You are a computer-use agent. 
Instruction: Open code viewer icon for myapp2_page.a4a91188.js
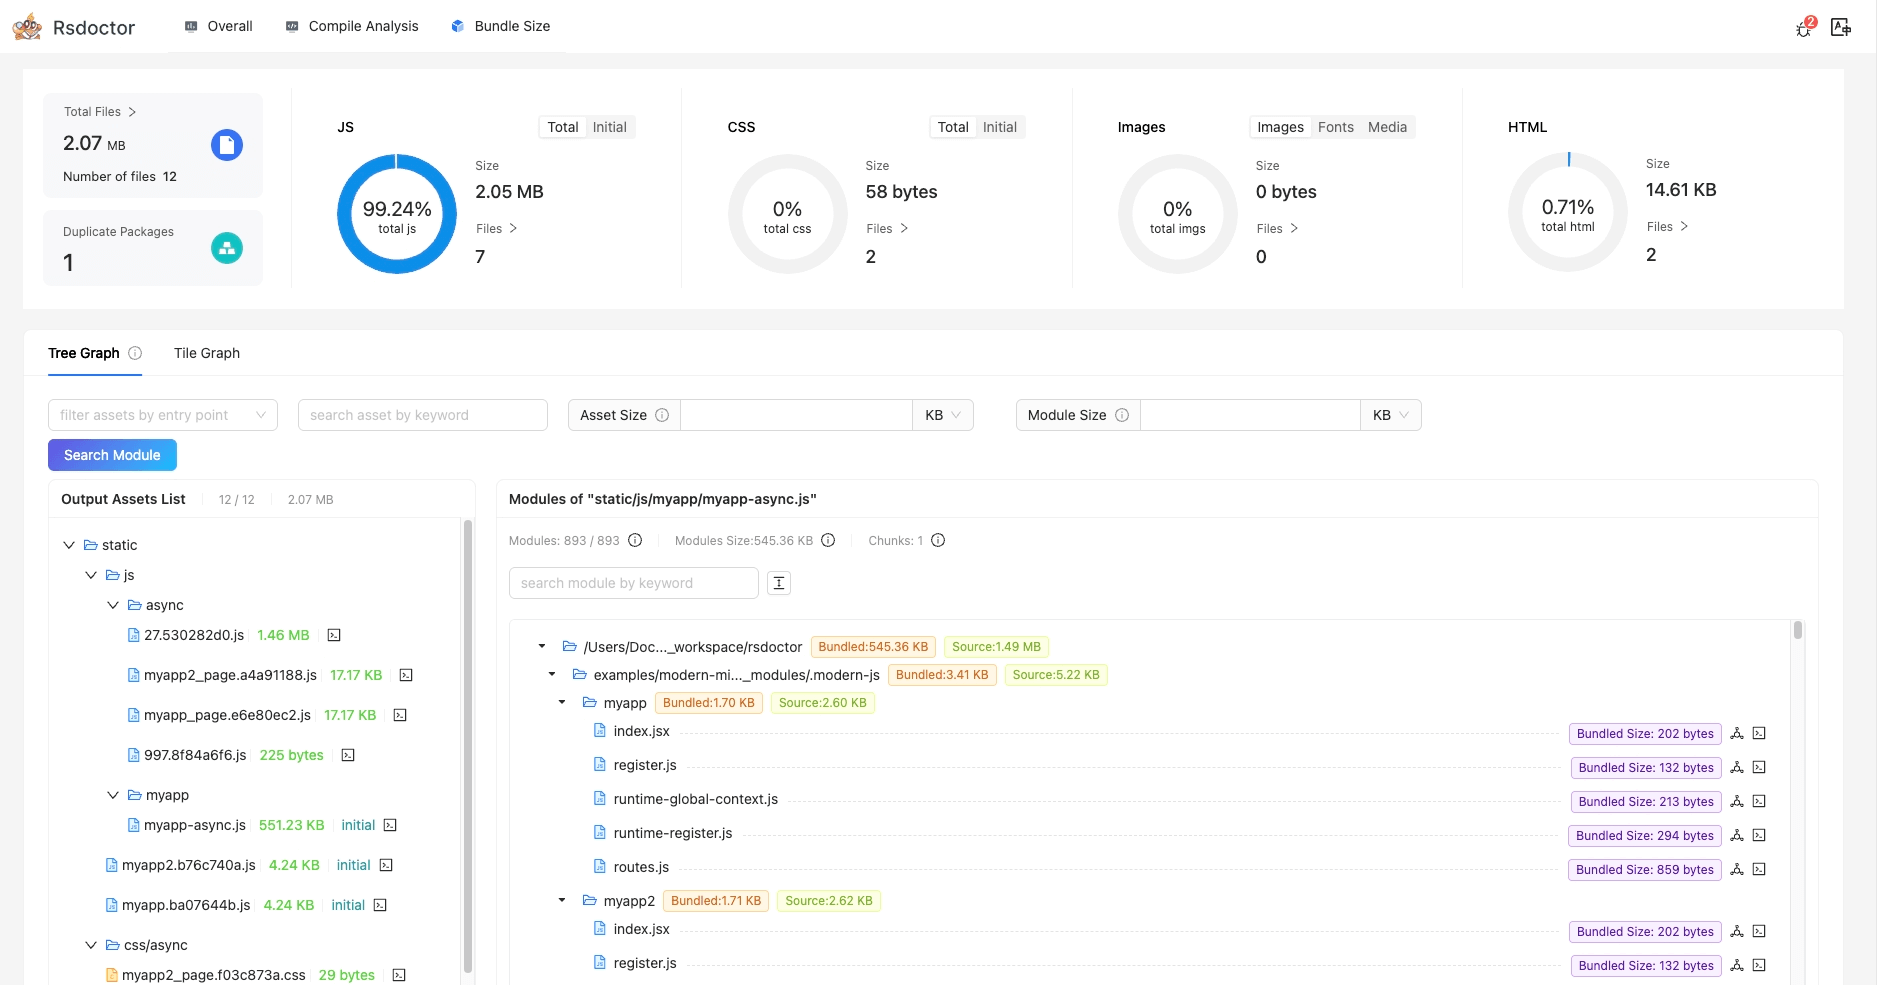406,675
